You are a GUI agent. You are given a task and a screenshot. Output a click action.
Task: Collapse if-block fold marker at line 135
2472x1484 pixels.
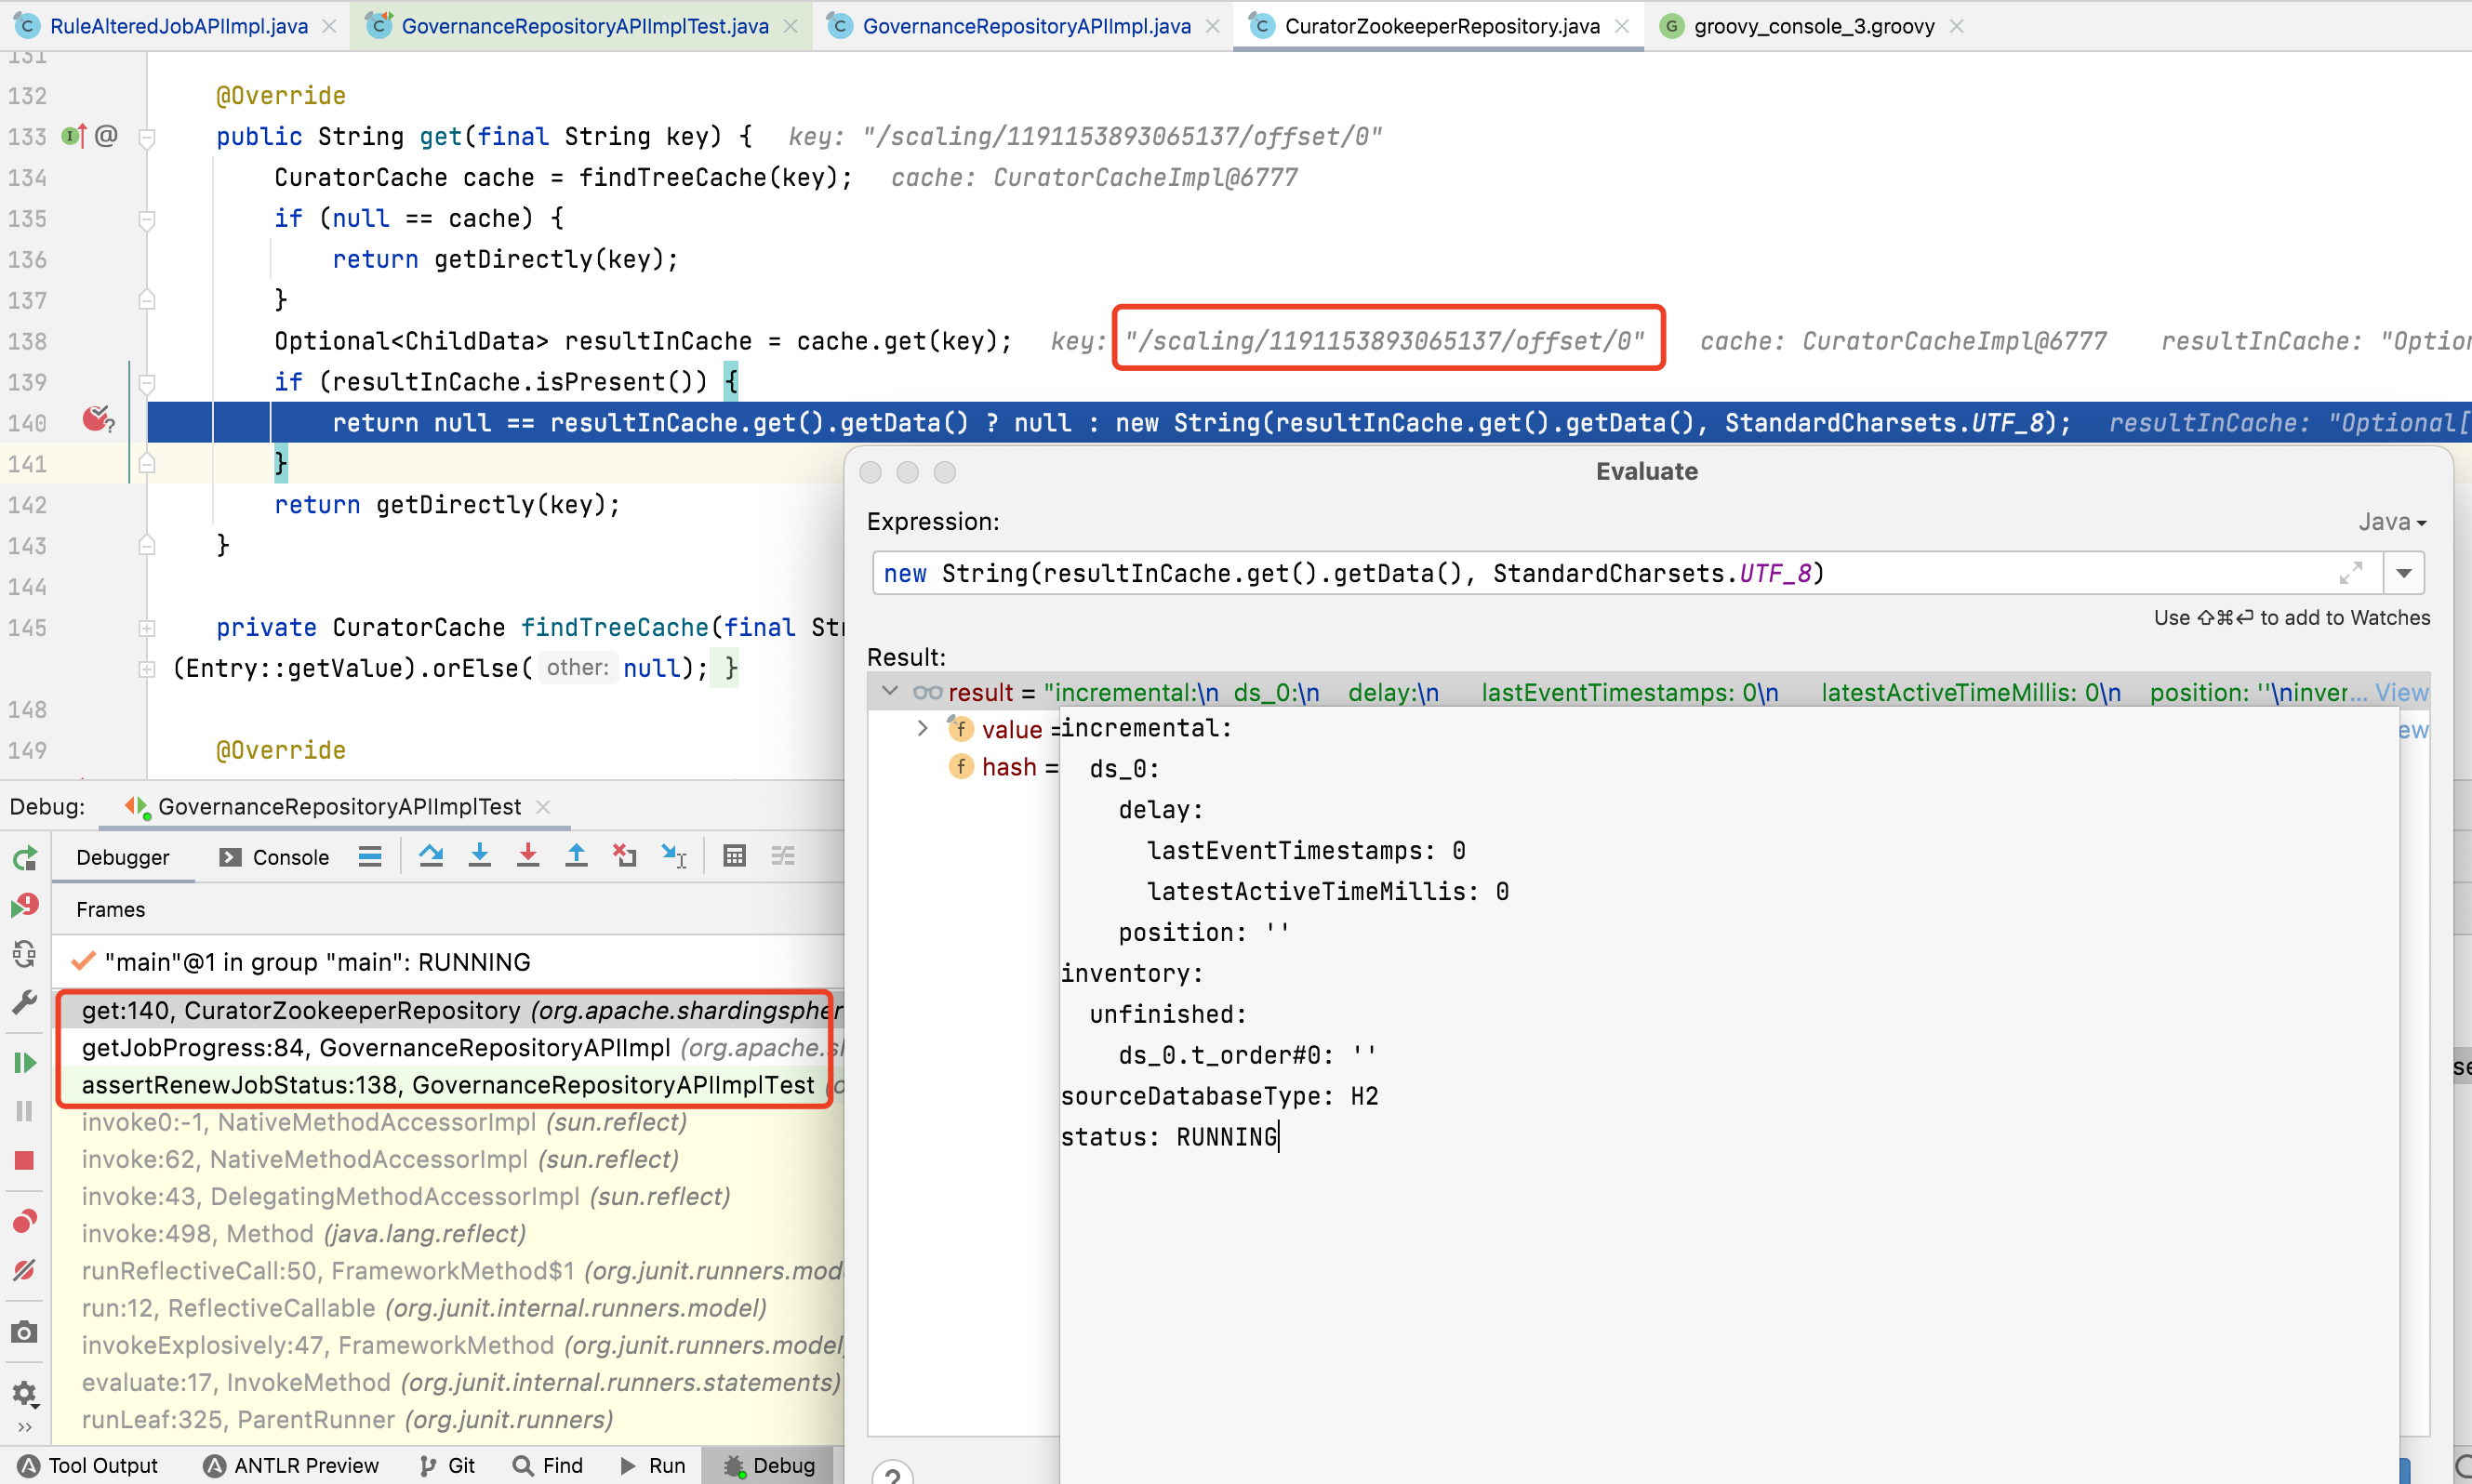[x=147, y=219]
